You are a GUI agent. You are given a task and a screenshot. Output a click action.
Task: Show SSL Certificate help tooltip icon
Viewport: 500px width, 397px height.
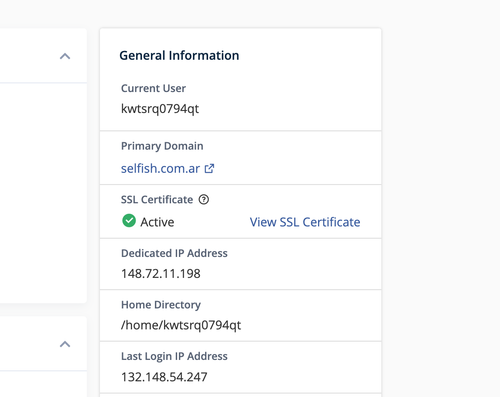pyautogui.click(x=204, y=199)
